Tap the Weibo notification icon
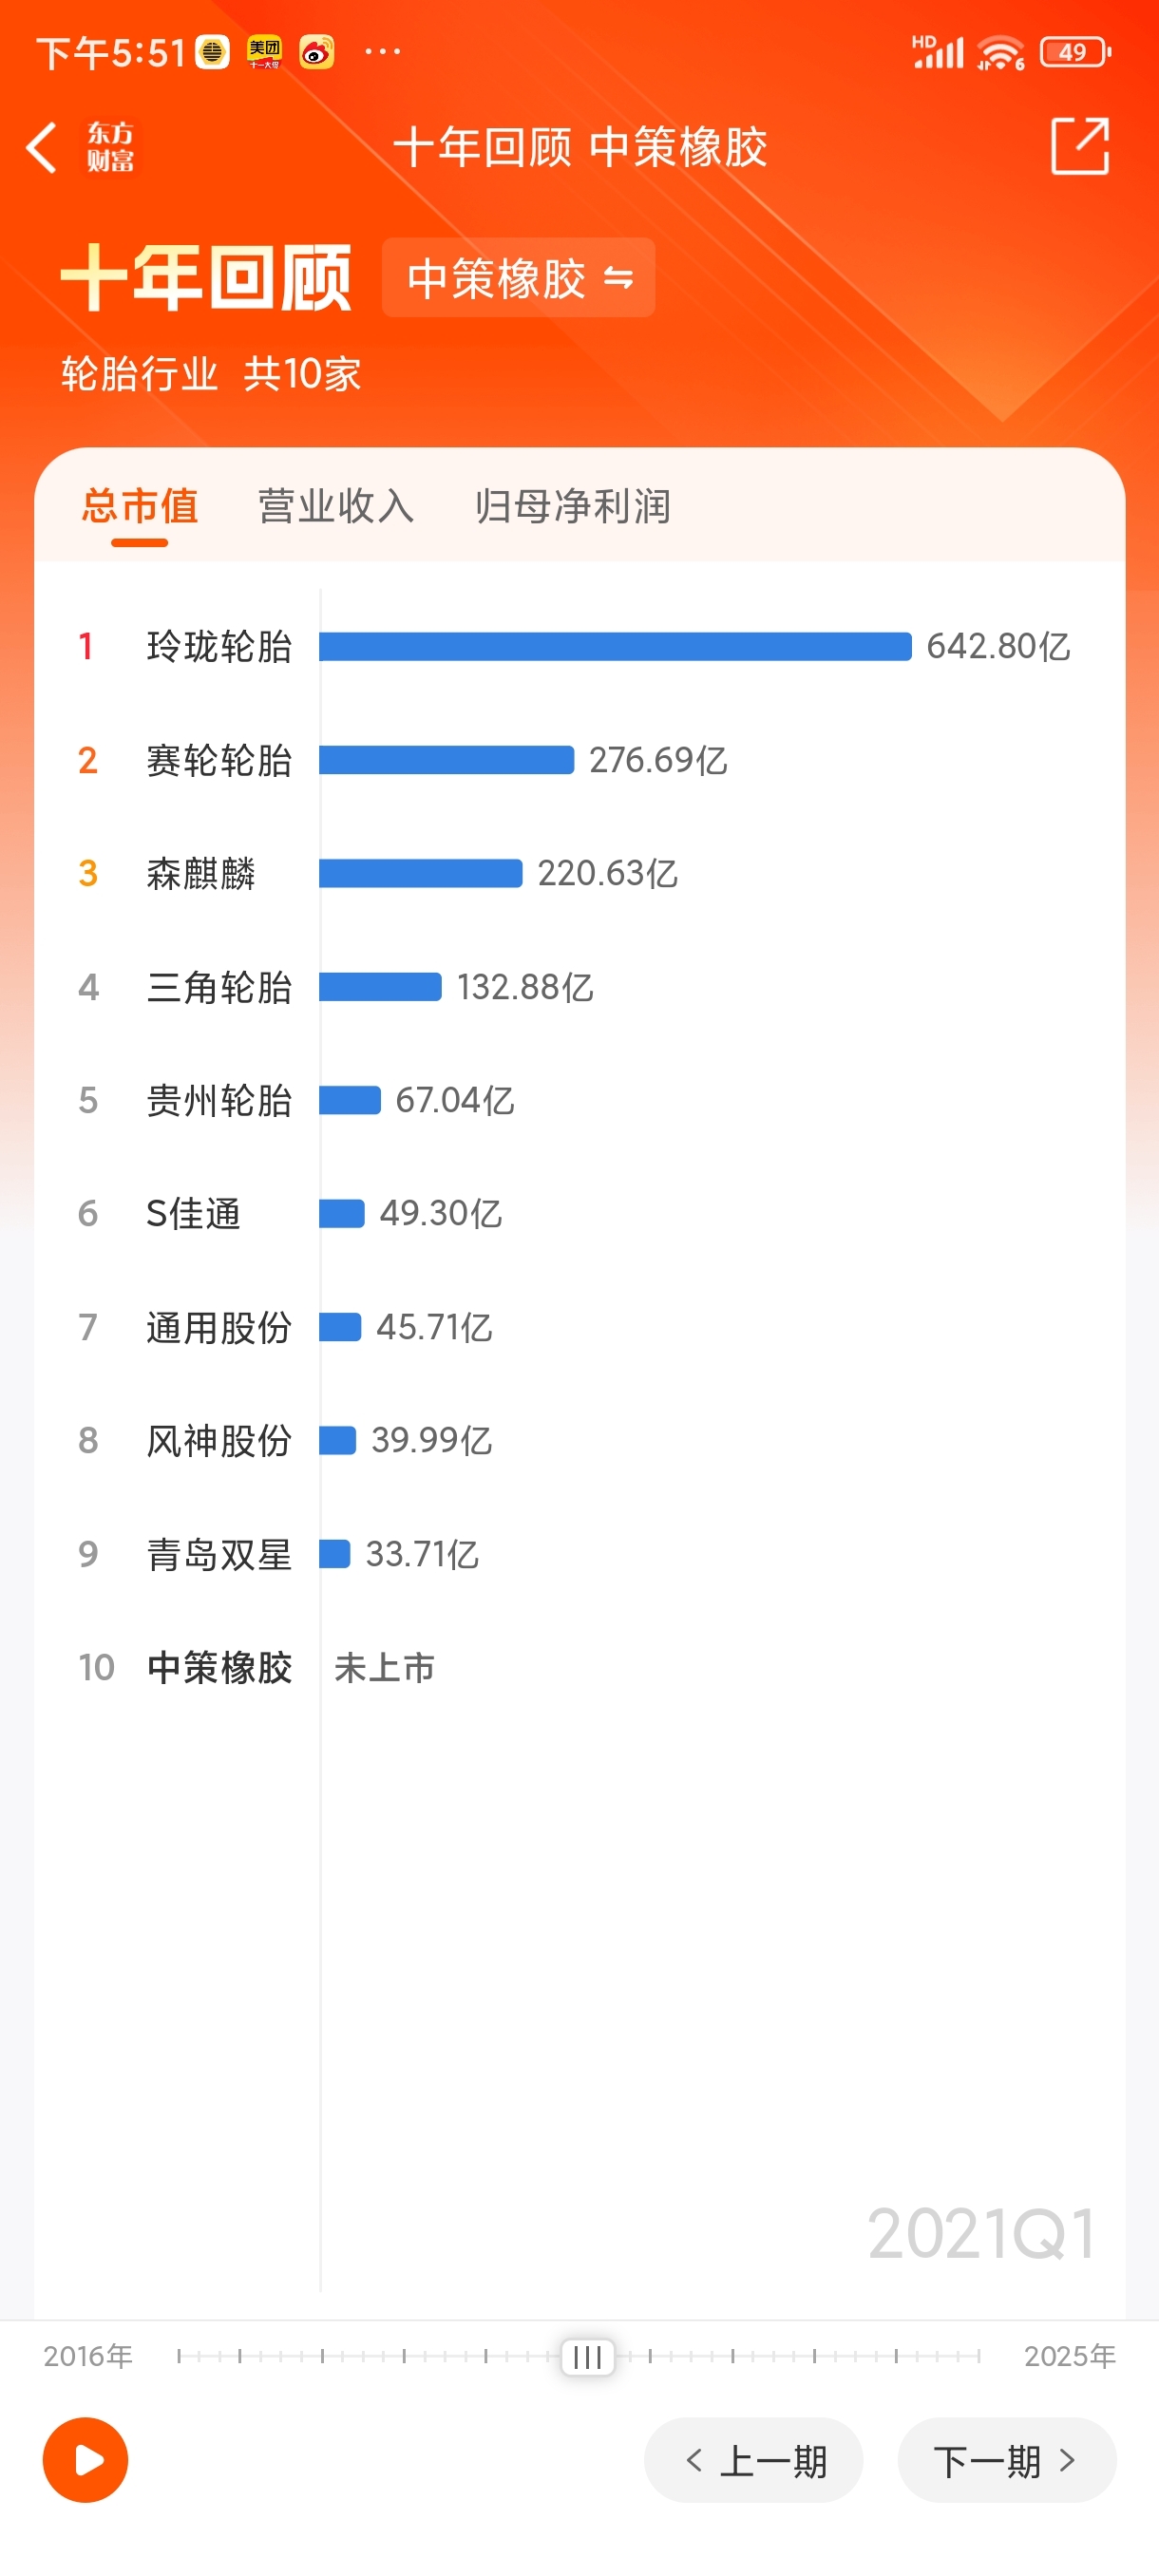This screenshot has width=1159, height=2576. pos(316,52)
